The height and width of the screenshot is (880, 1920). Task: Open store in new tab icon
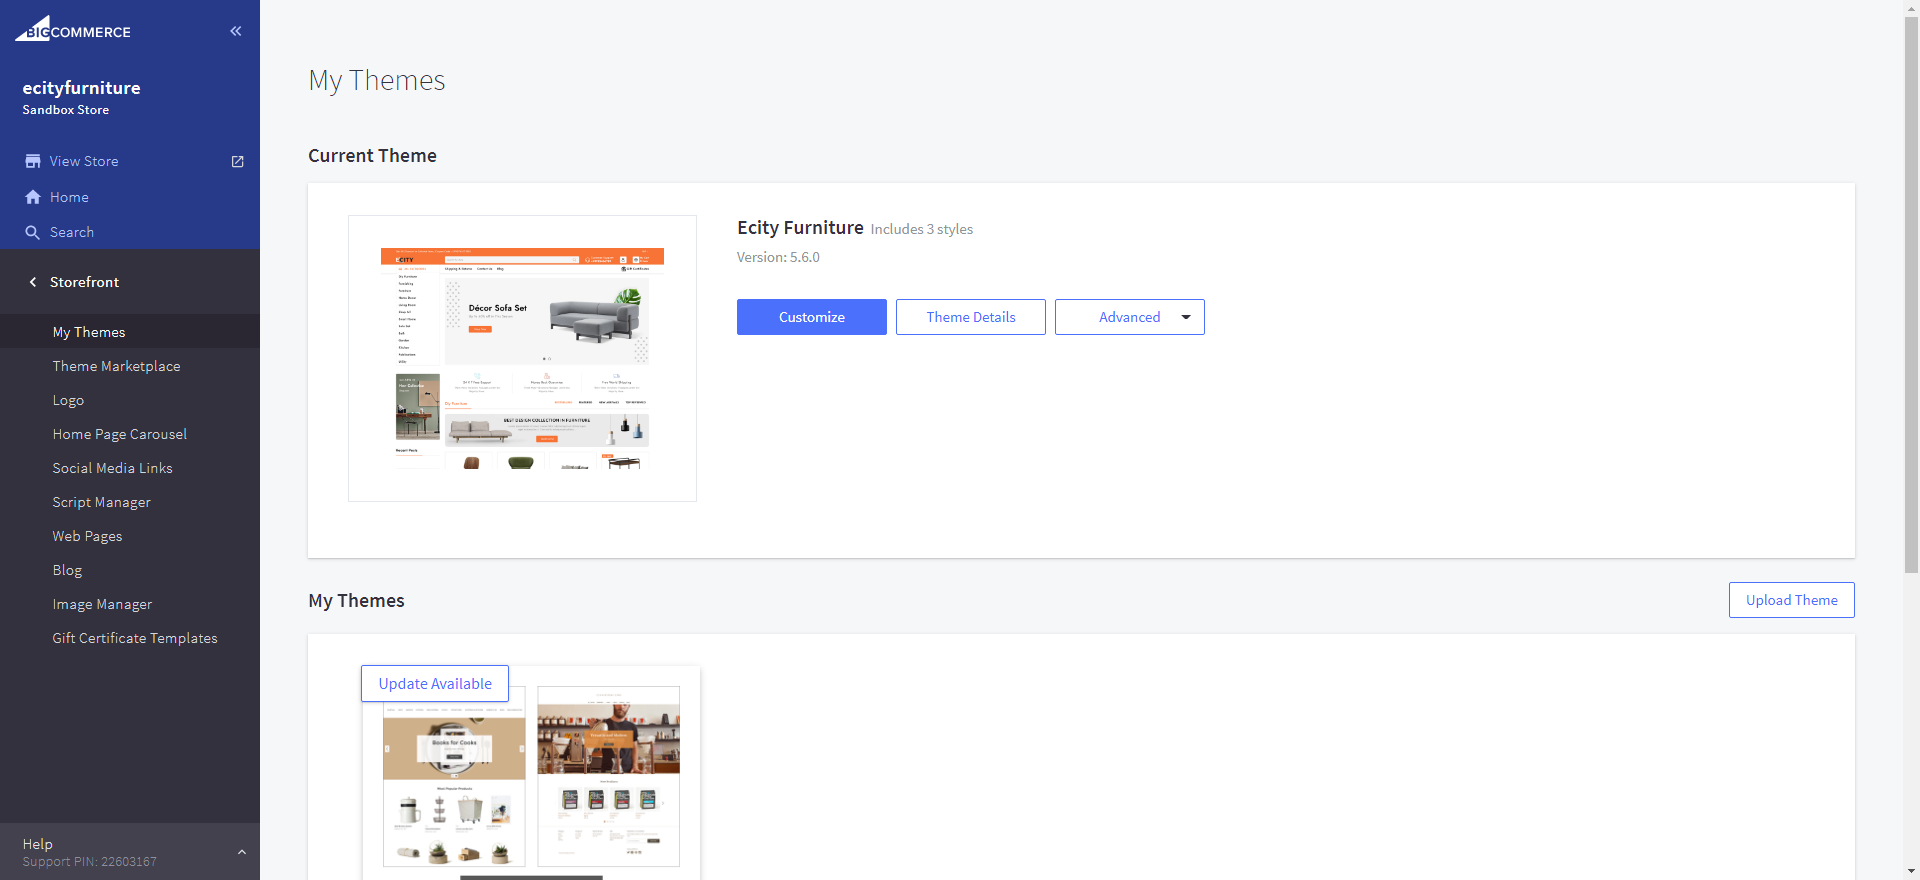pos(238,161)
